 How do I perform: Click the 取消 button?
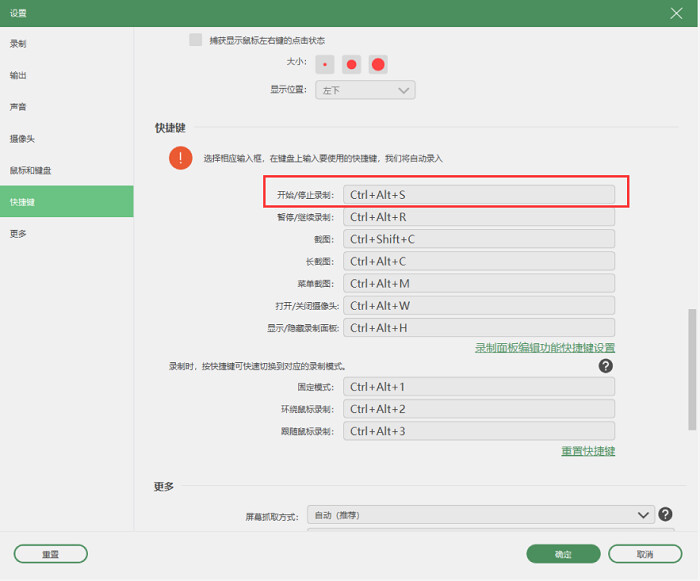[x=645, y=554]
